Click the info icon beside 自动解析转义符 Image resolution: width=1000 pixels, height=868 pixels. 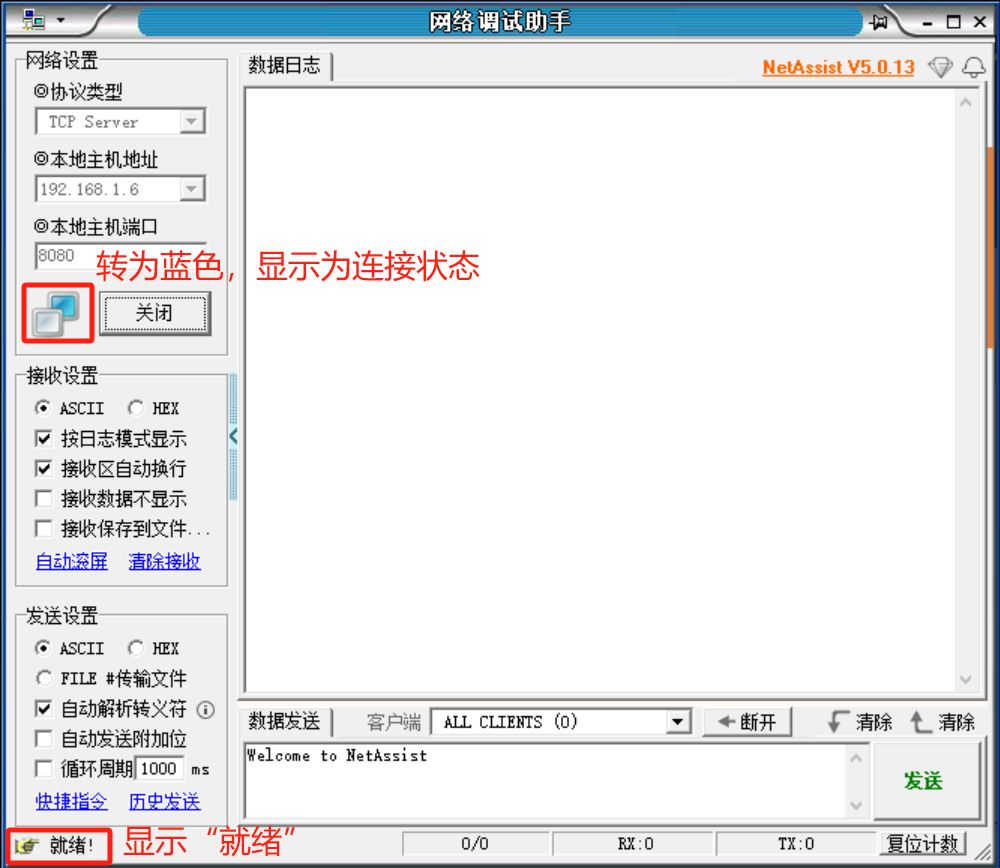[205, 709]
